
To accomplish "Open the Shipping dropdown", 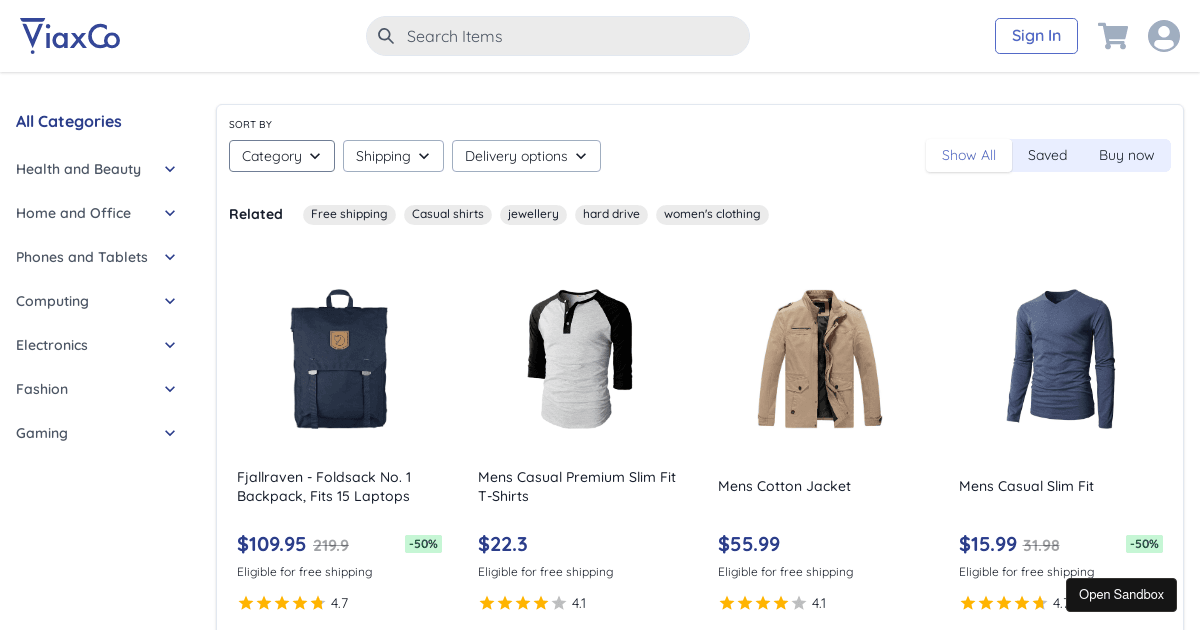I will click(393, 156).
